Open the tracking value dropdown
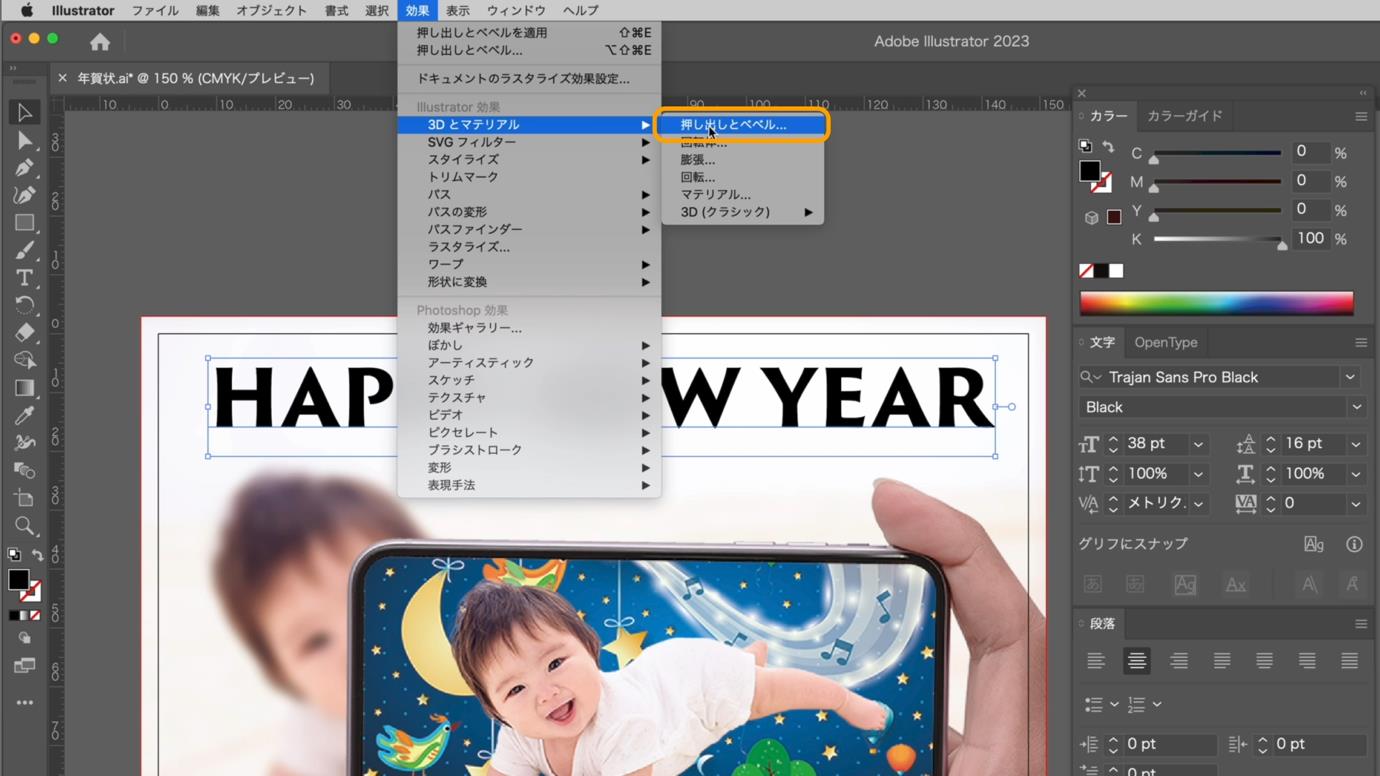The height and width of the screenshot is (776, 1380). 1356,504
